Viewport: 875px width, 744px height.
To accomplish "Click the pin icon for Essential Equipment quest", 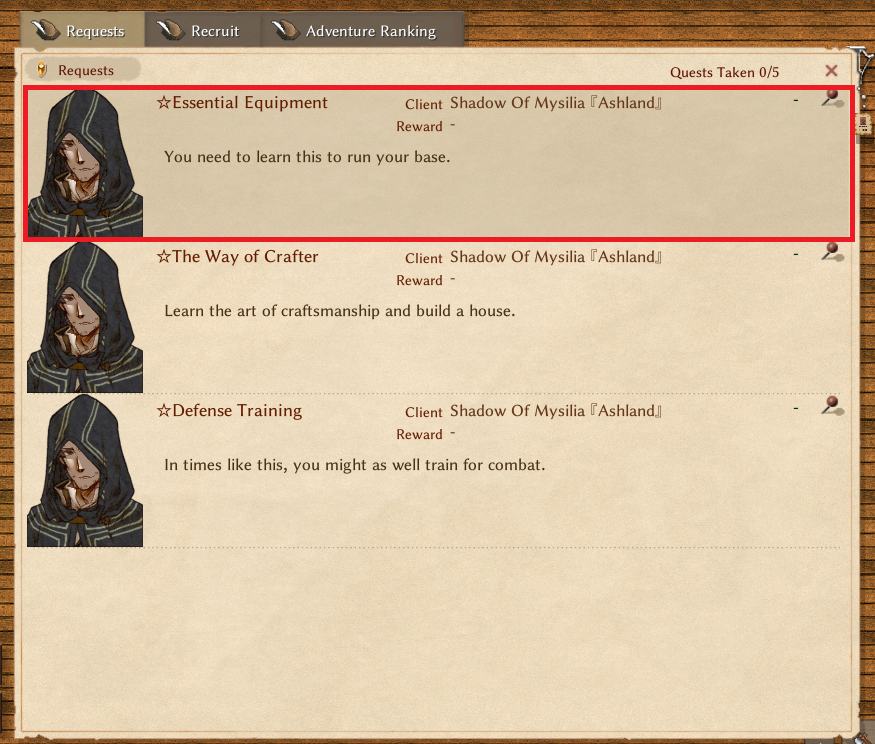I will pos(832,98).
